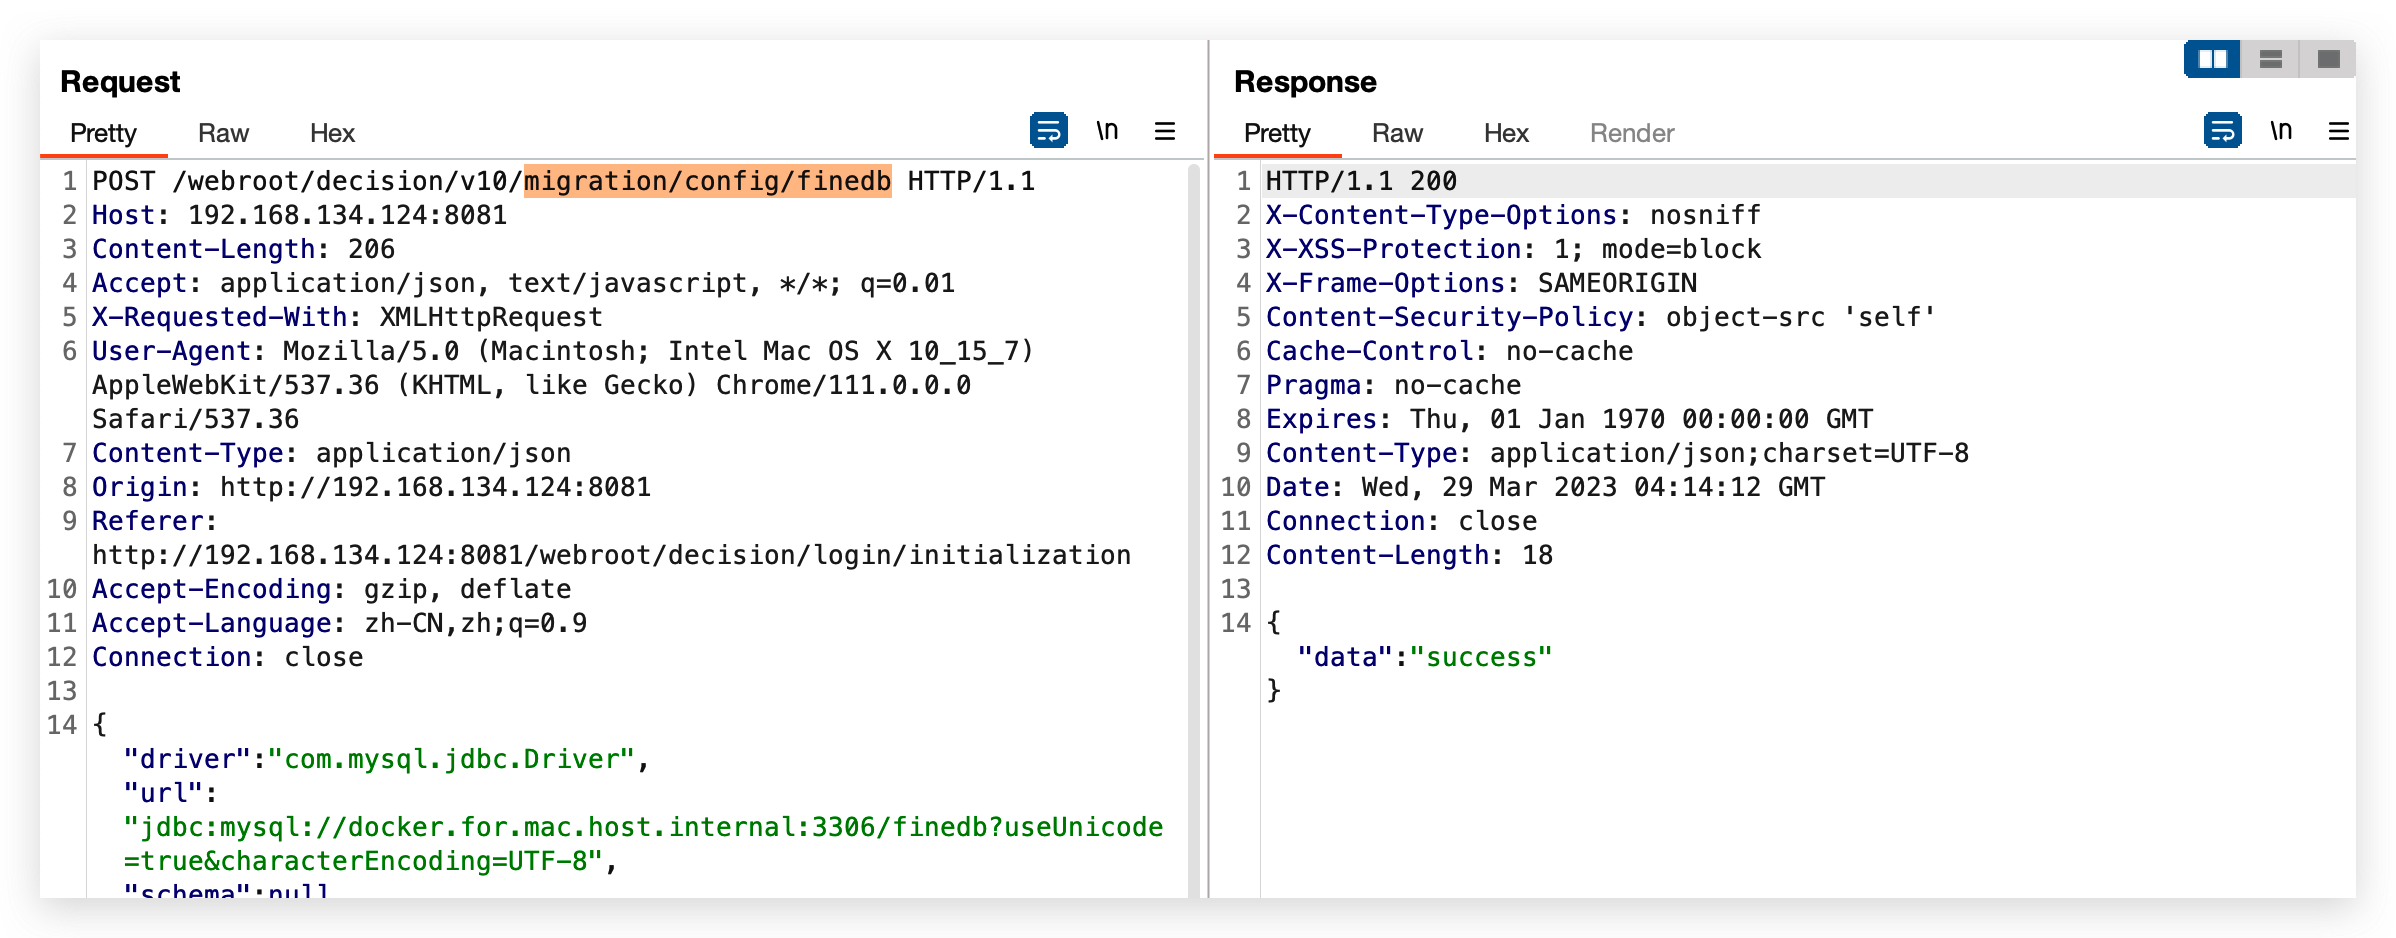The height and width of the screenshot is (938, 2396).
Task: Toggle word wrap in Request panel
Action: tap(1048, 131)
